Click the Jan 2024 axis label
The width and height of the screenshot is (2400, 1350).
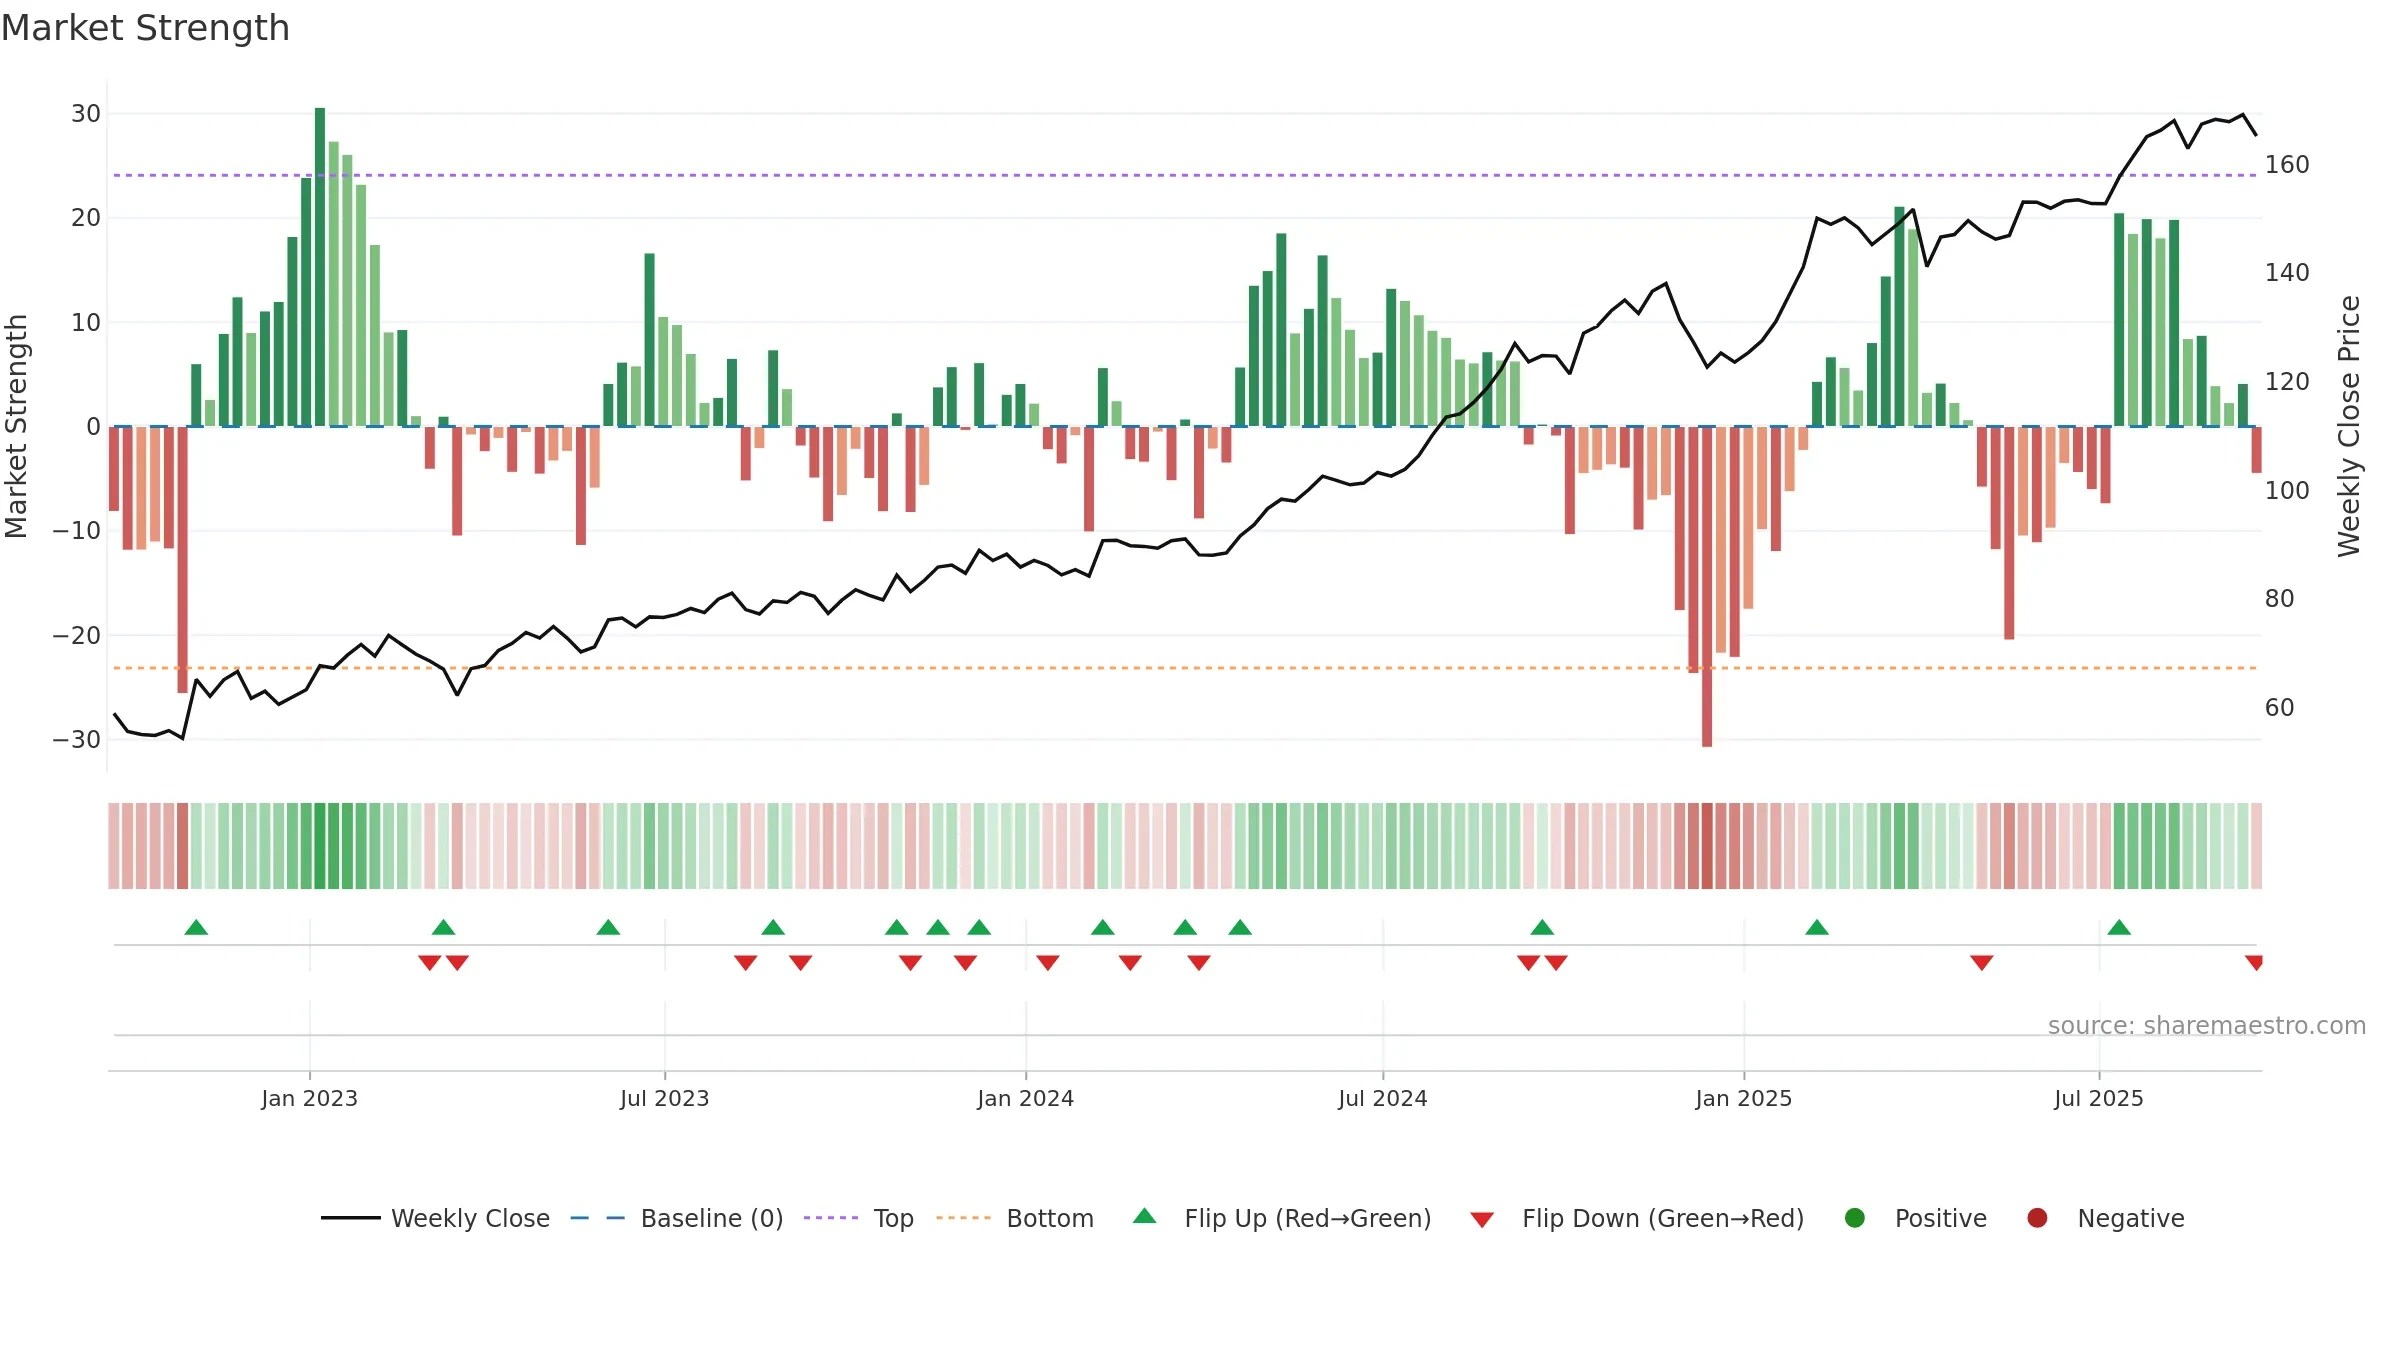pos(1026,1098)
